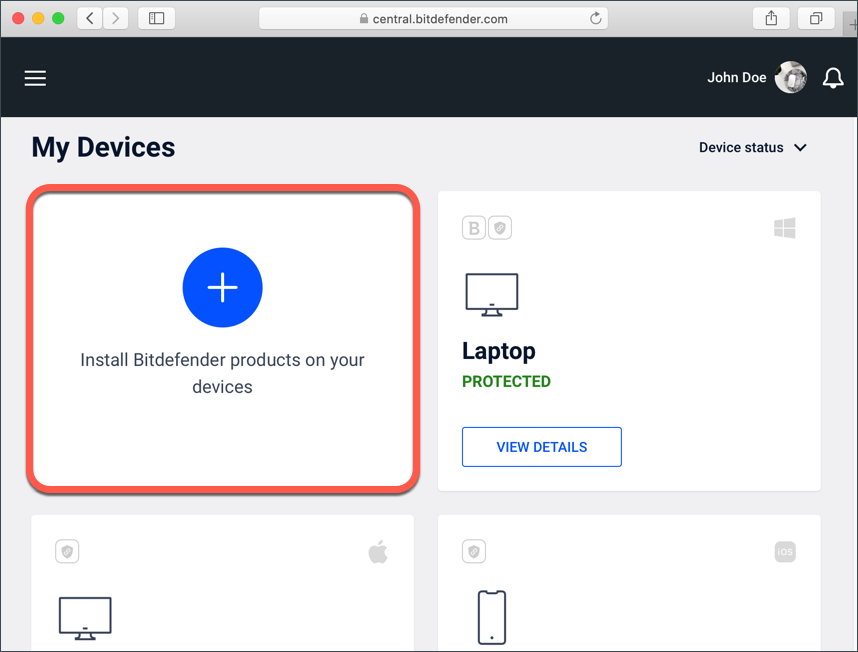
Task: Open Safari's Share button
Action: click(771, 19)
